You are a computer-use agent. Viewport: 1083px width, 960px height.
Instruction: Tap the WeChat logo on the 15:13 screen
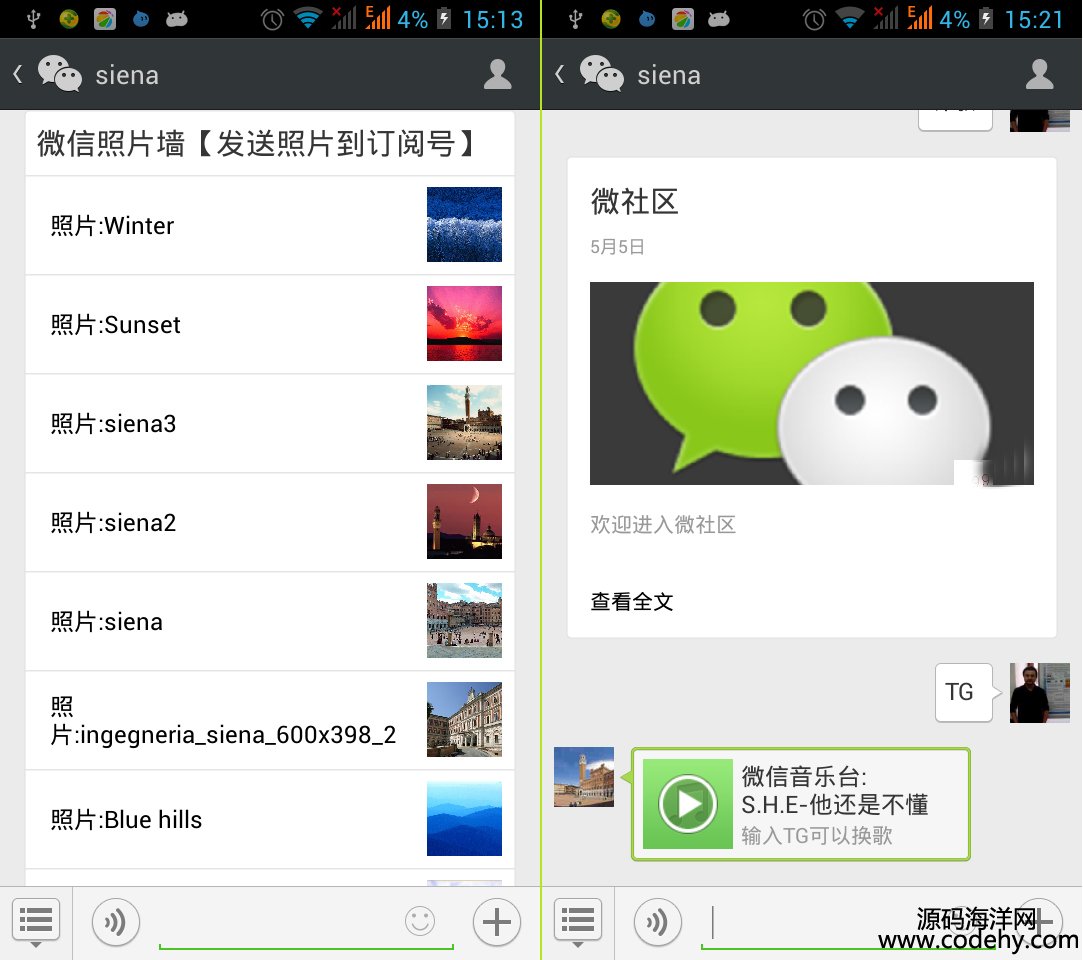(59, 73)
